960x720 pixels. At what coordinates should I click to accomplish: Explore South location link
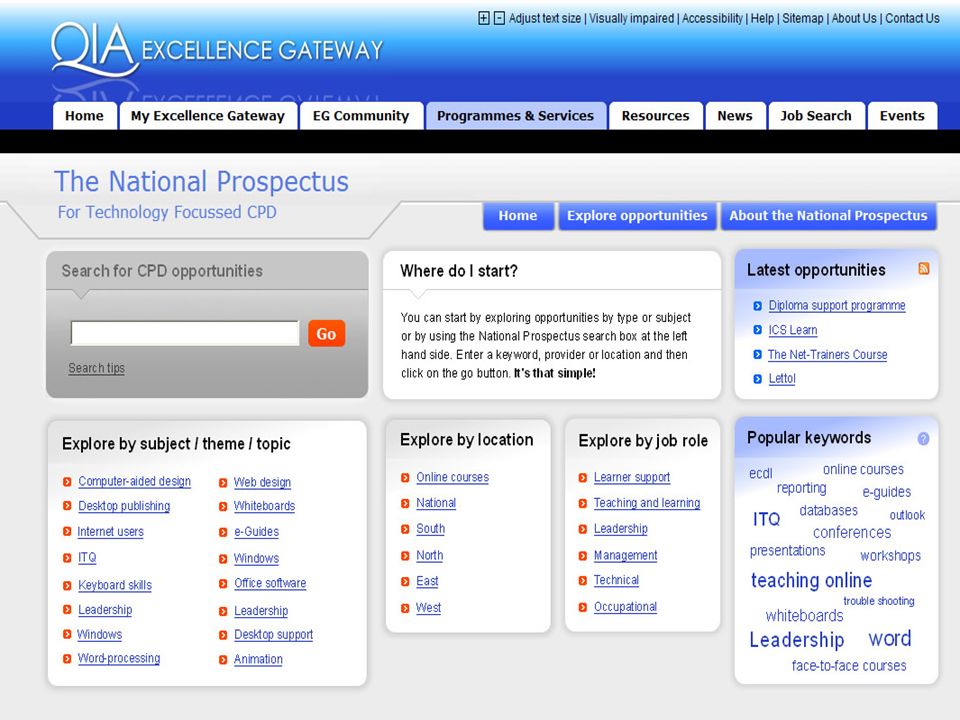click(x=430, y=529)
